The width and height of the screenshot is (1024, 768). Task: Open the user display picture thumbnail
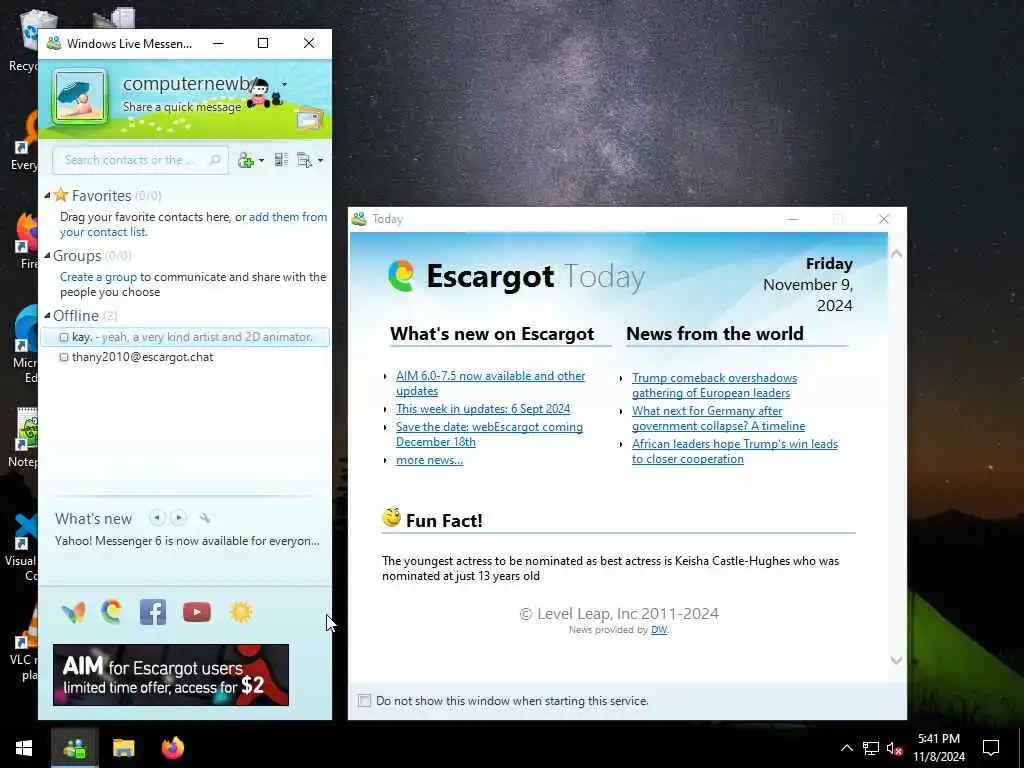80,97
